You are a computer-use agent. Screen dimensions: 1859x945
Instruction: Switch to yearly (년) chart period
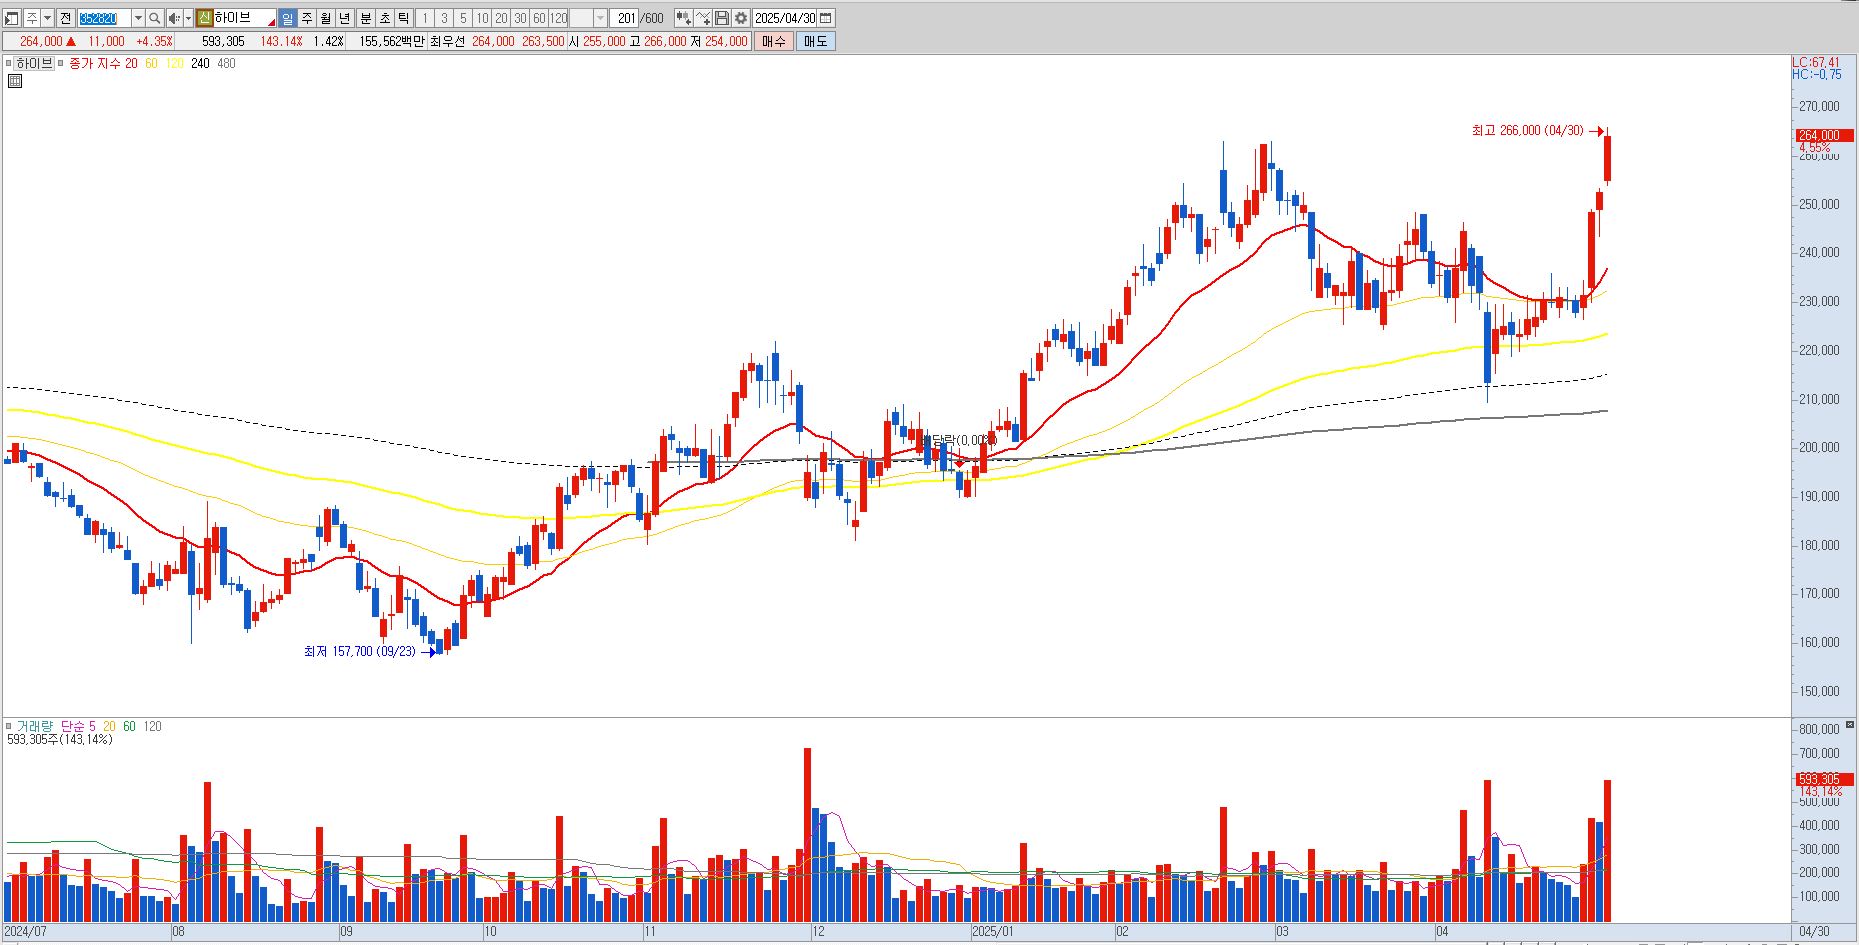[345, 18]
